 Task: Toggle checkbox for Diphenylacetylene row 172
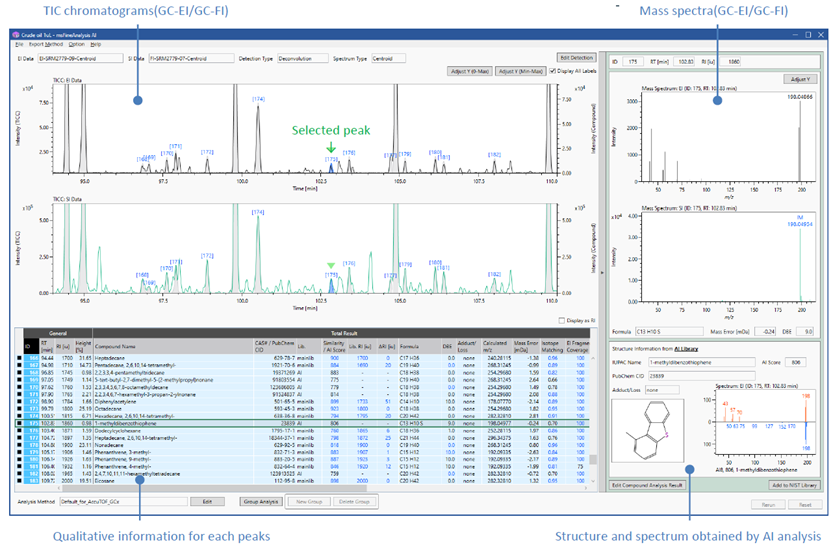19,401
